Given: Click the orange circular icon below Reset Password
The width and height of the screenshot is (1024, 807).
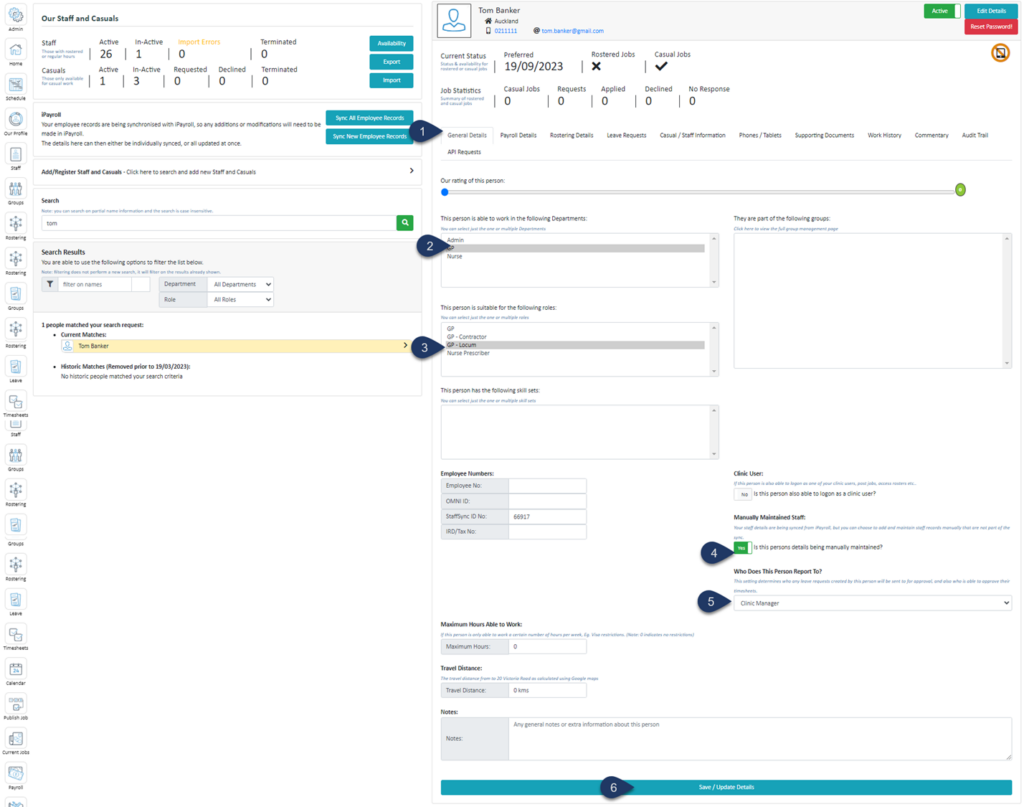Looking at the screenshot, I should click(x=1000, y=53).
